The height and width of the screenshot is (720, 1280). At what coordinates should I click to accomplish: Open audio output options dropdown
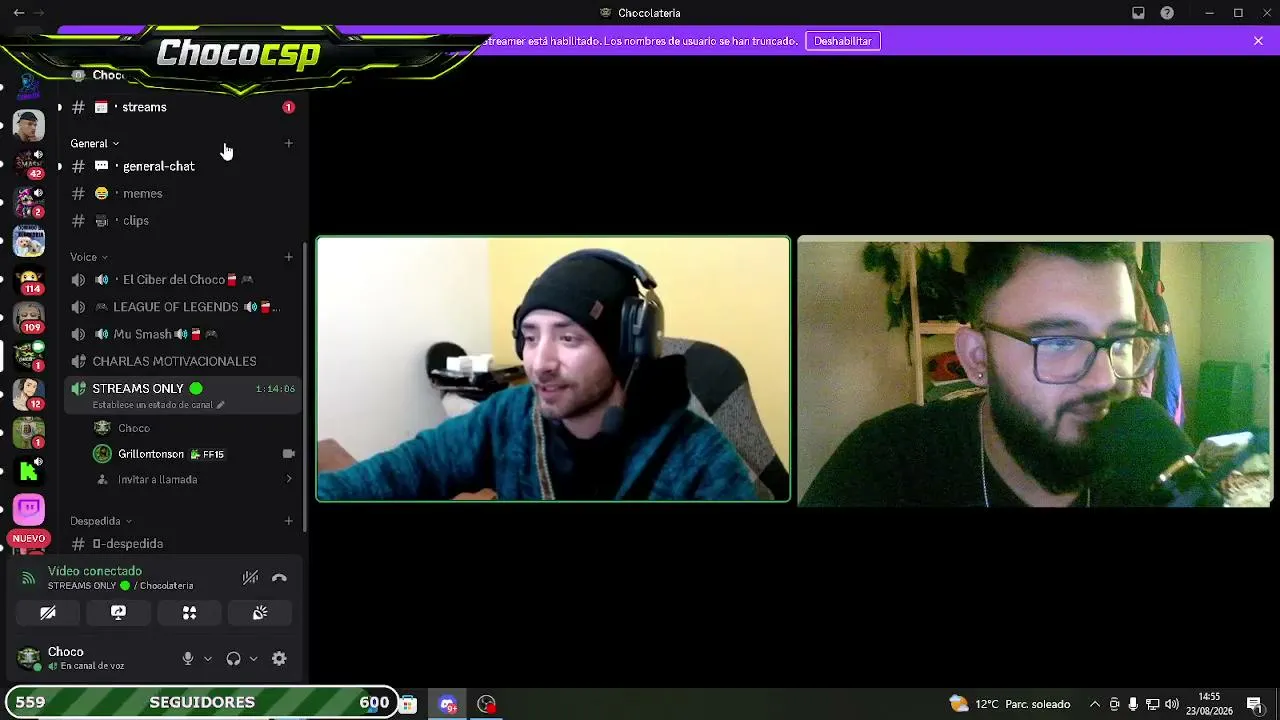tap(253, 659)
